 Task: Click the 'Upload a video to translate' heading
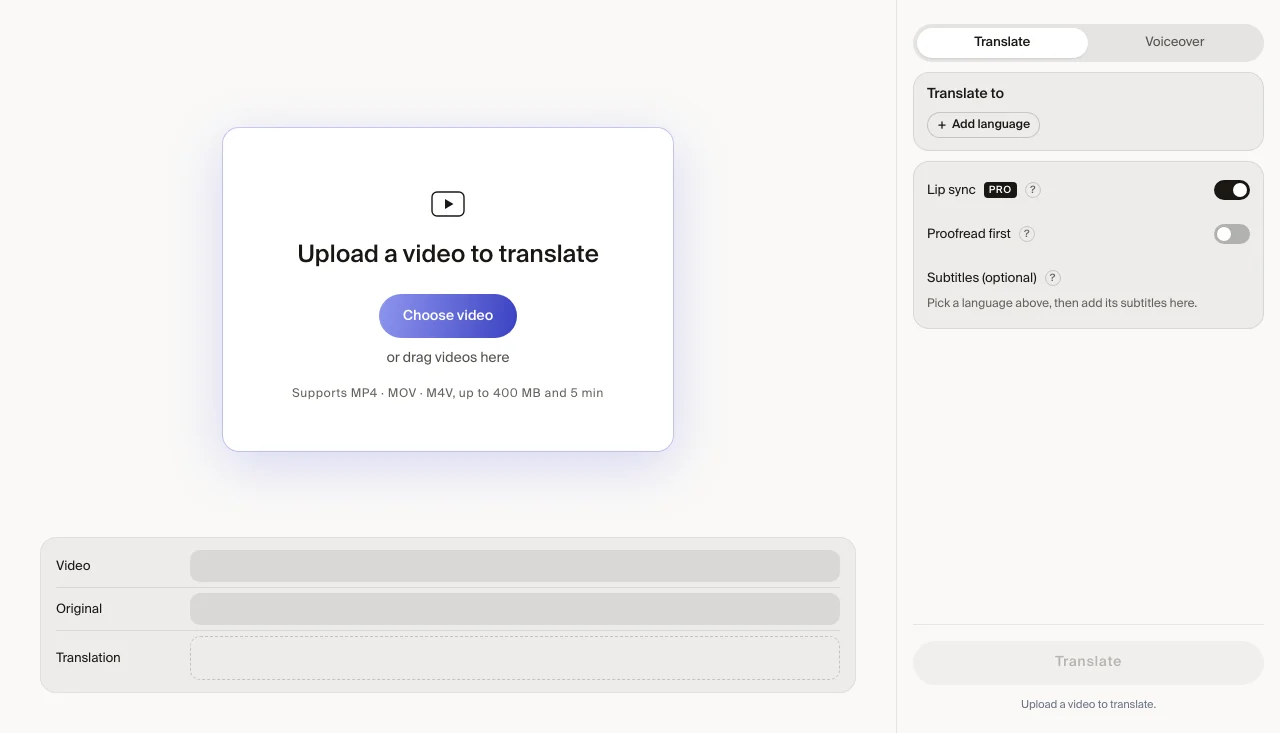pyautogui.click(x=448, y=254)
